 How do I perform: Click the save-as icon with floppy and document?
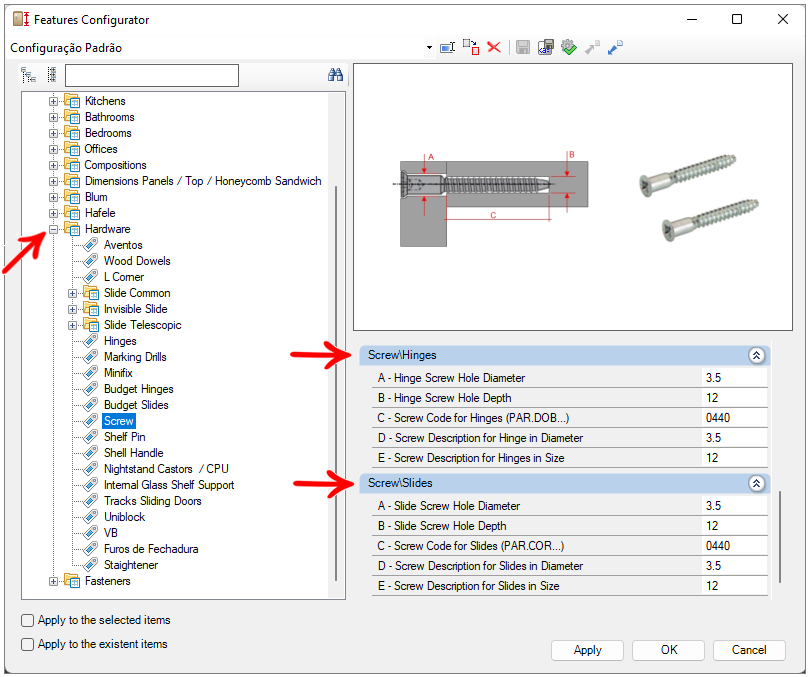546,48
